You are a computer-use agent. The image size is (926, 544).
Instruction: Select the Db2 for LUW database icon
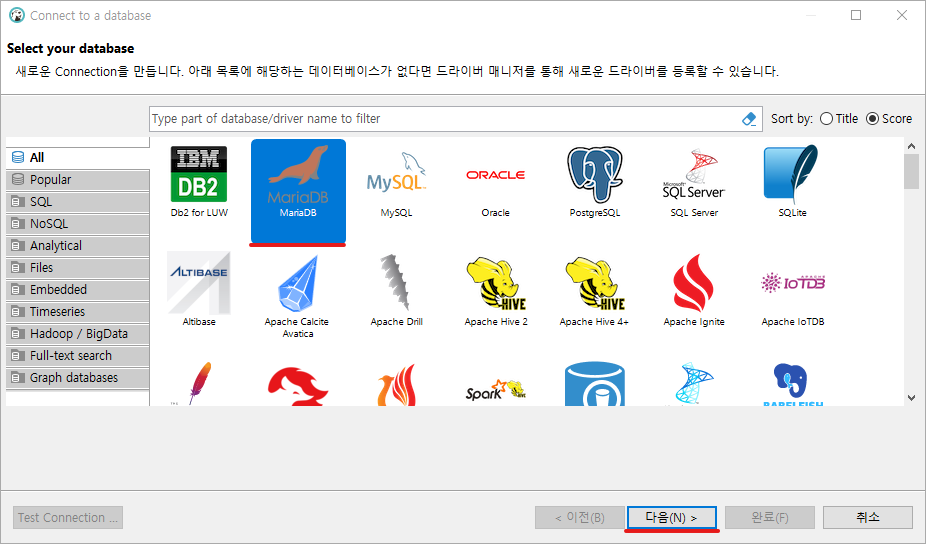[x=199, y=175]
